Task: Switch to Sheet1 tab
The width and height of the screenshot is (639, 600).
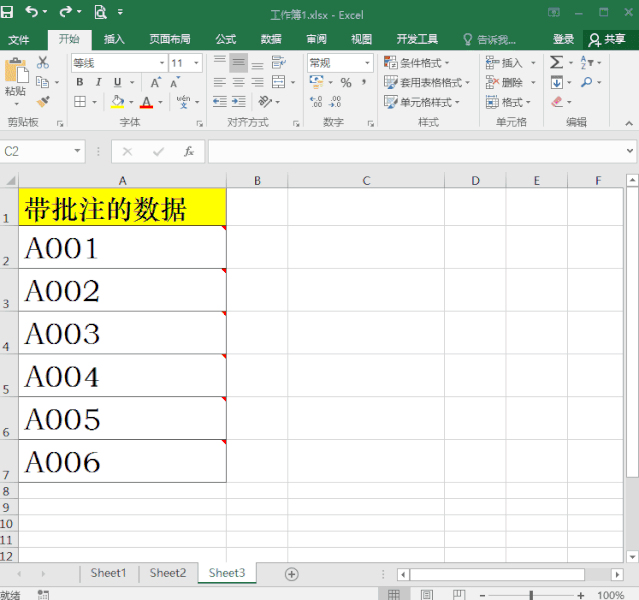Action: pos(108,573)
